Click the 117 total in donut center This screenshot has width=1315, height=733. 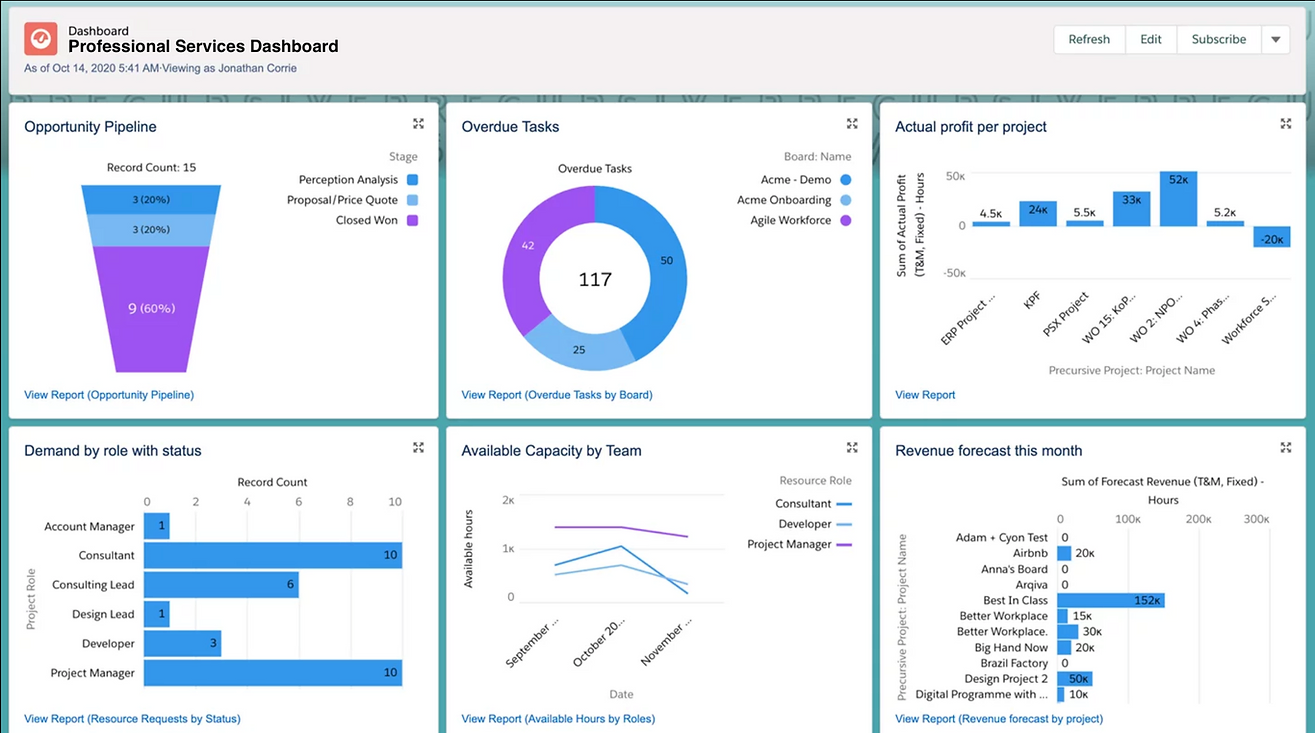pos(595,280)
